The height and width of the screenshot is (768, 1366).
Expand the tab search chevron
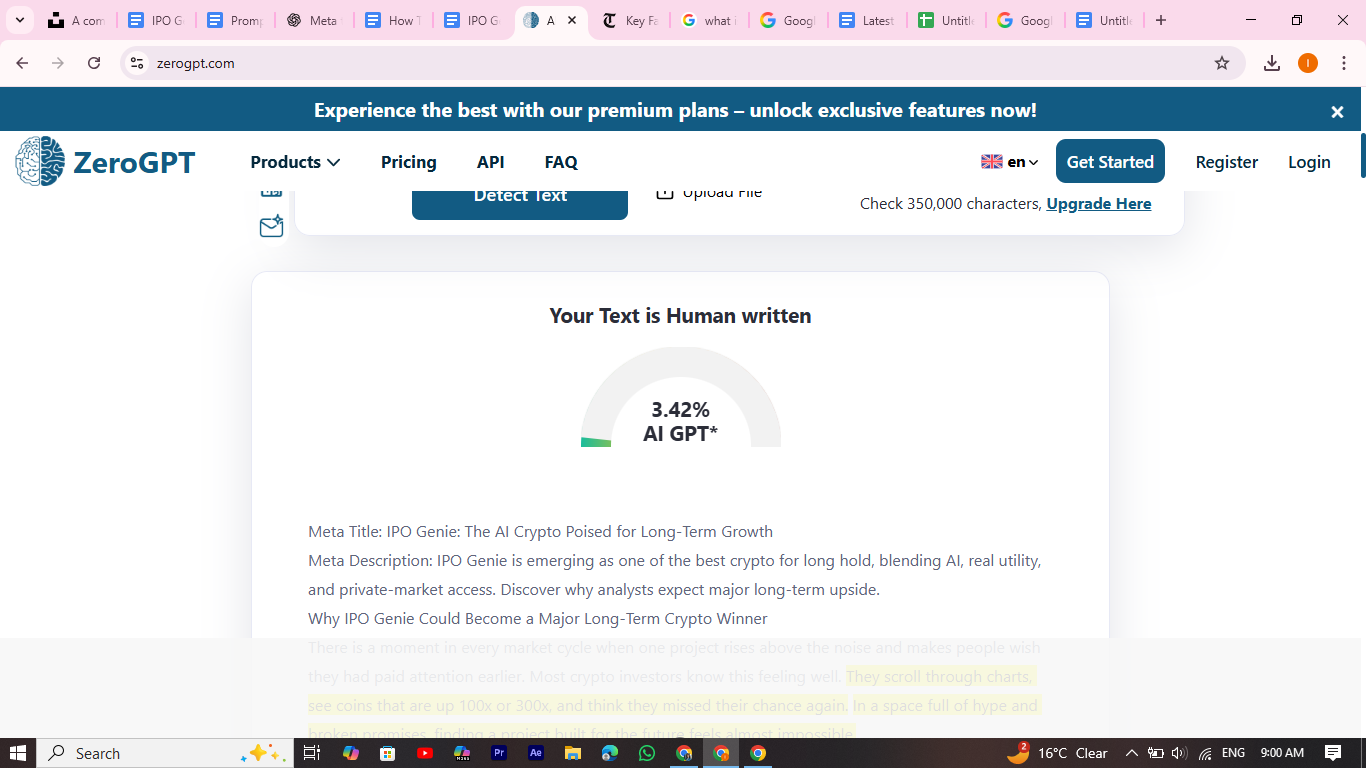click(x=19, y=20)
